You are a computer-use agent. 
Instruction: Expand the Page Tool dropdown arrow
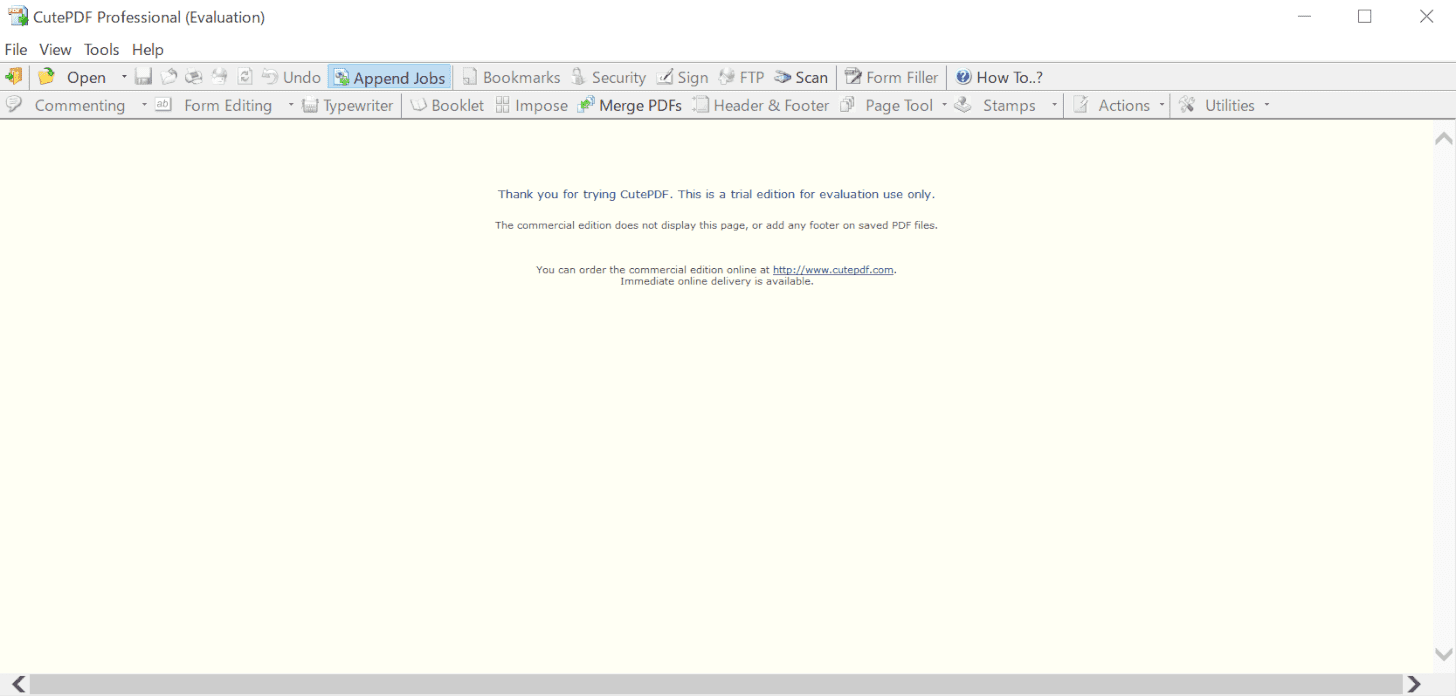(944, 105)
